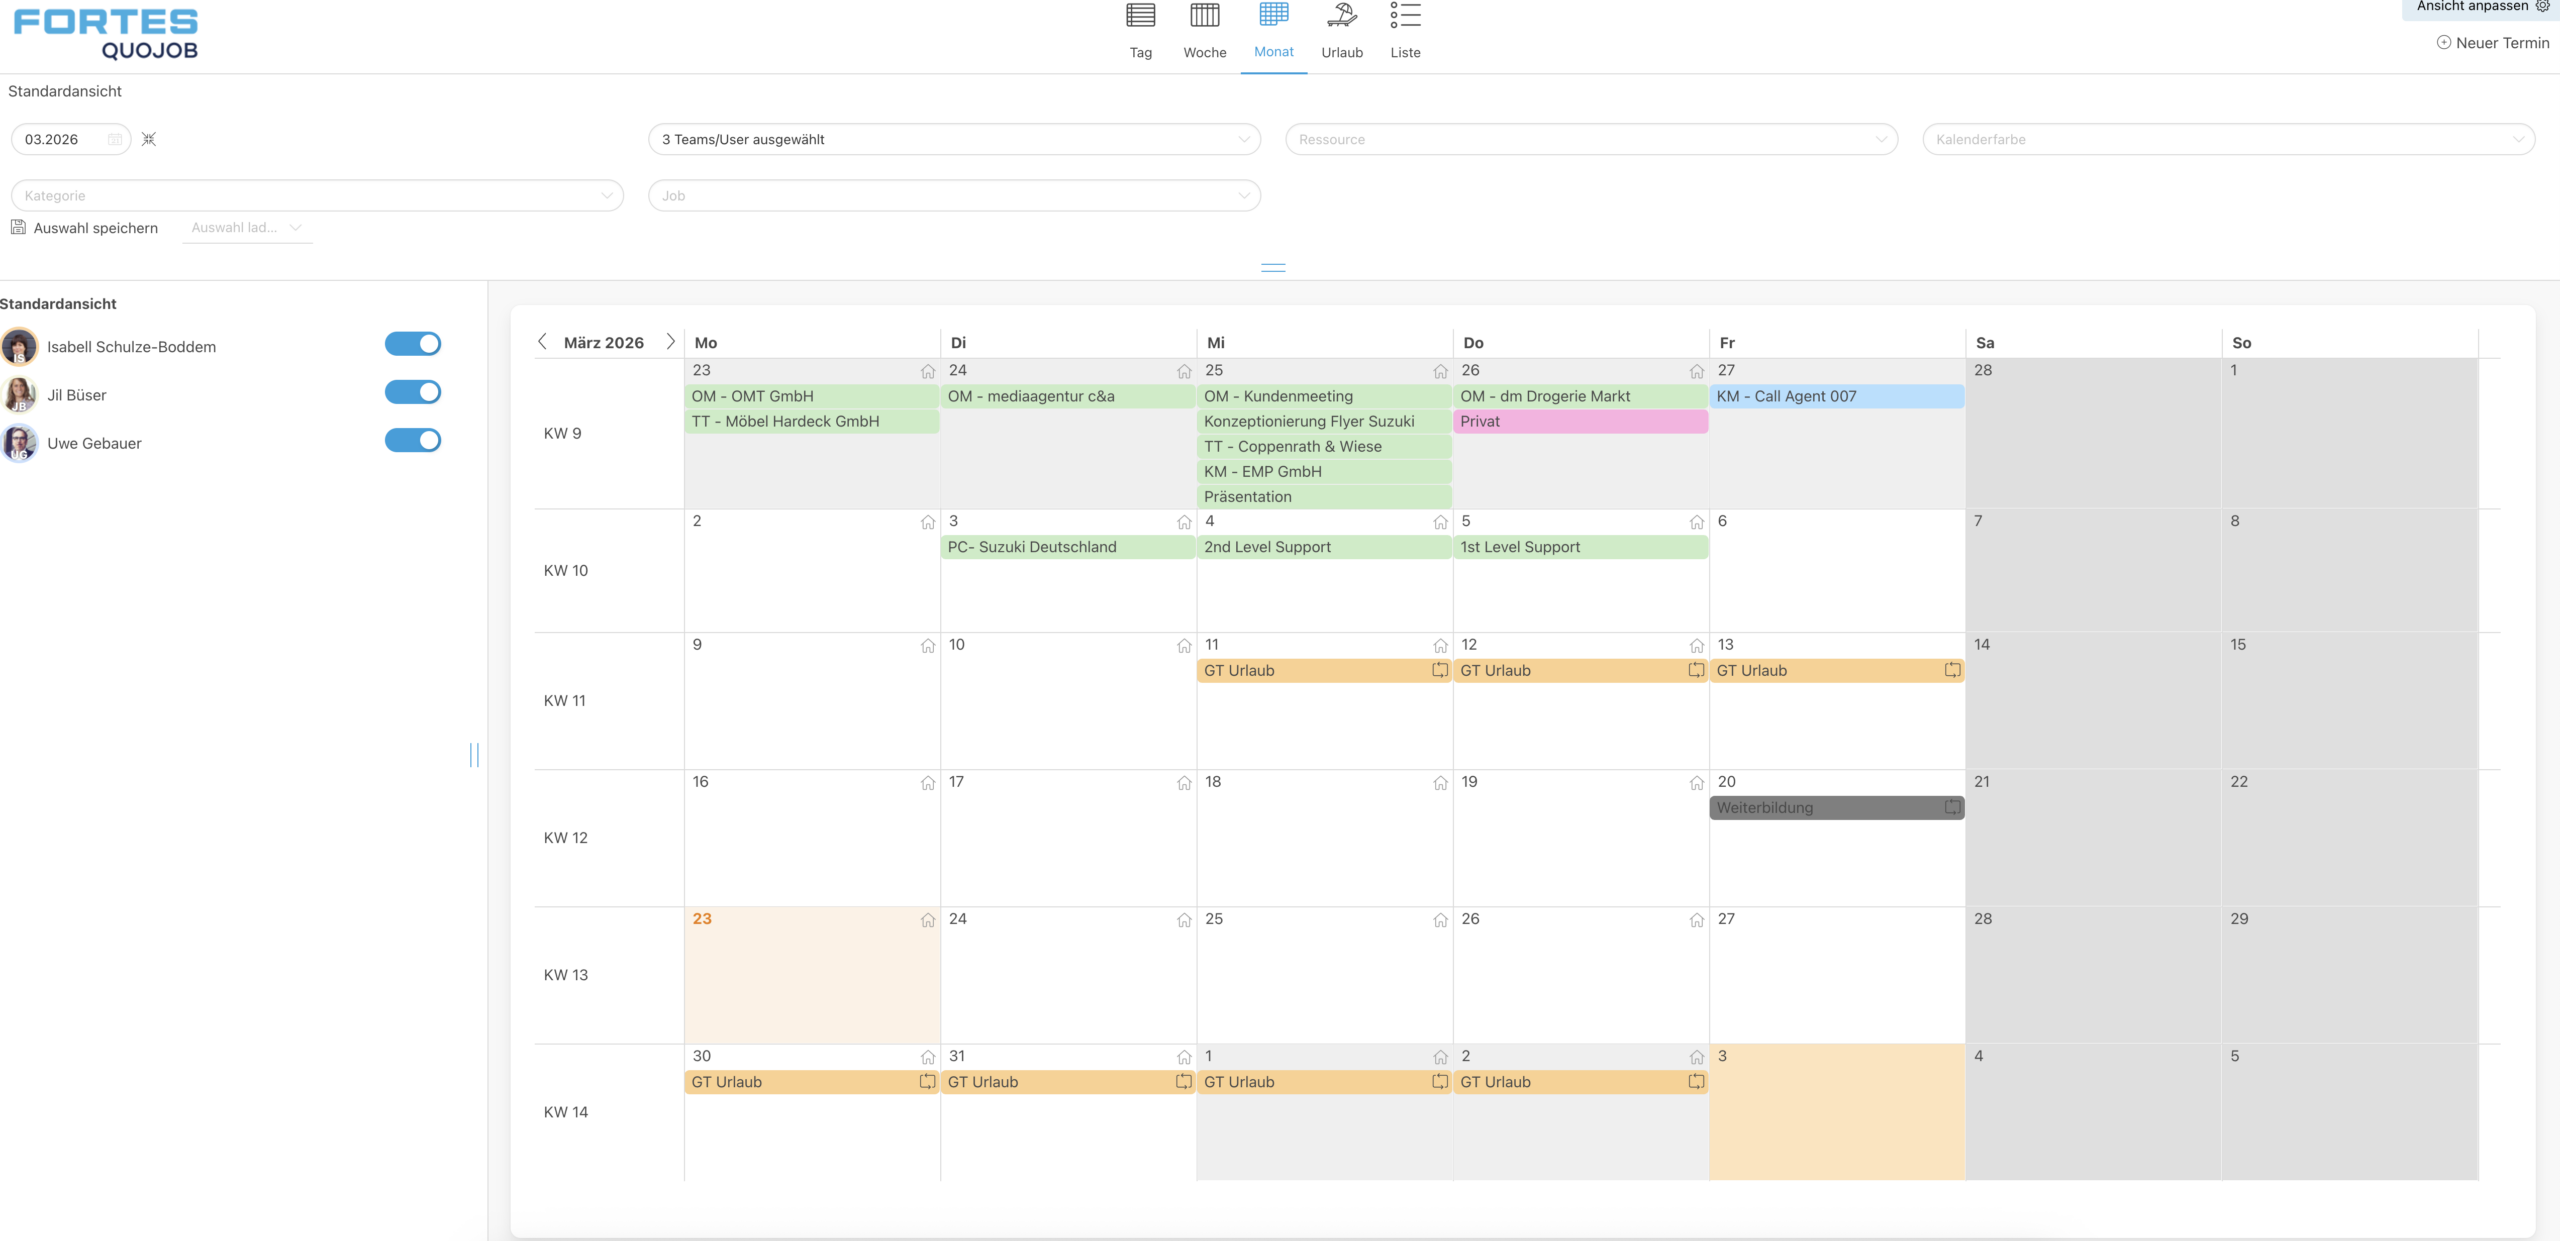Image resolution: width=2560 pixels, height=1241 pixels.
Task: Hide Isabell Schulze-Boddem's calendar
Action: pos(413,343)
